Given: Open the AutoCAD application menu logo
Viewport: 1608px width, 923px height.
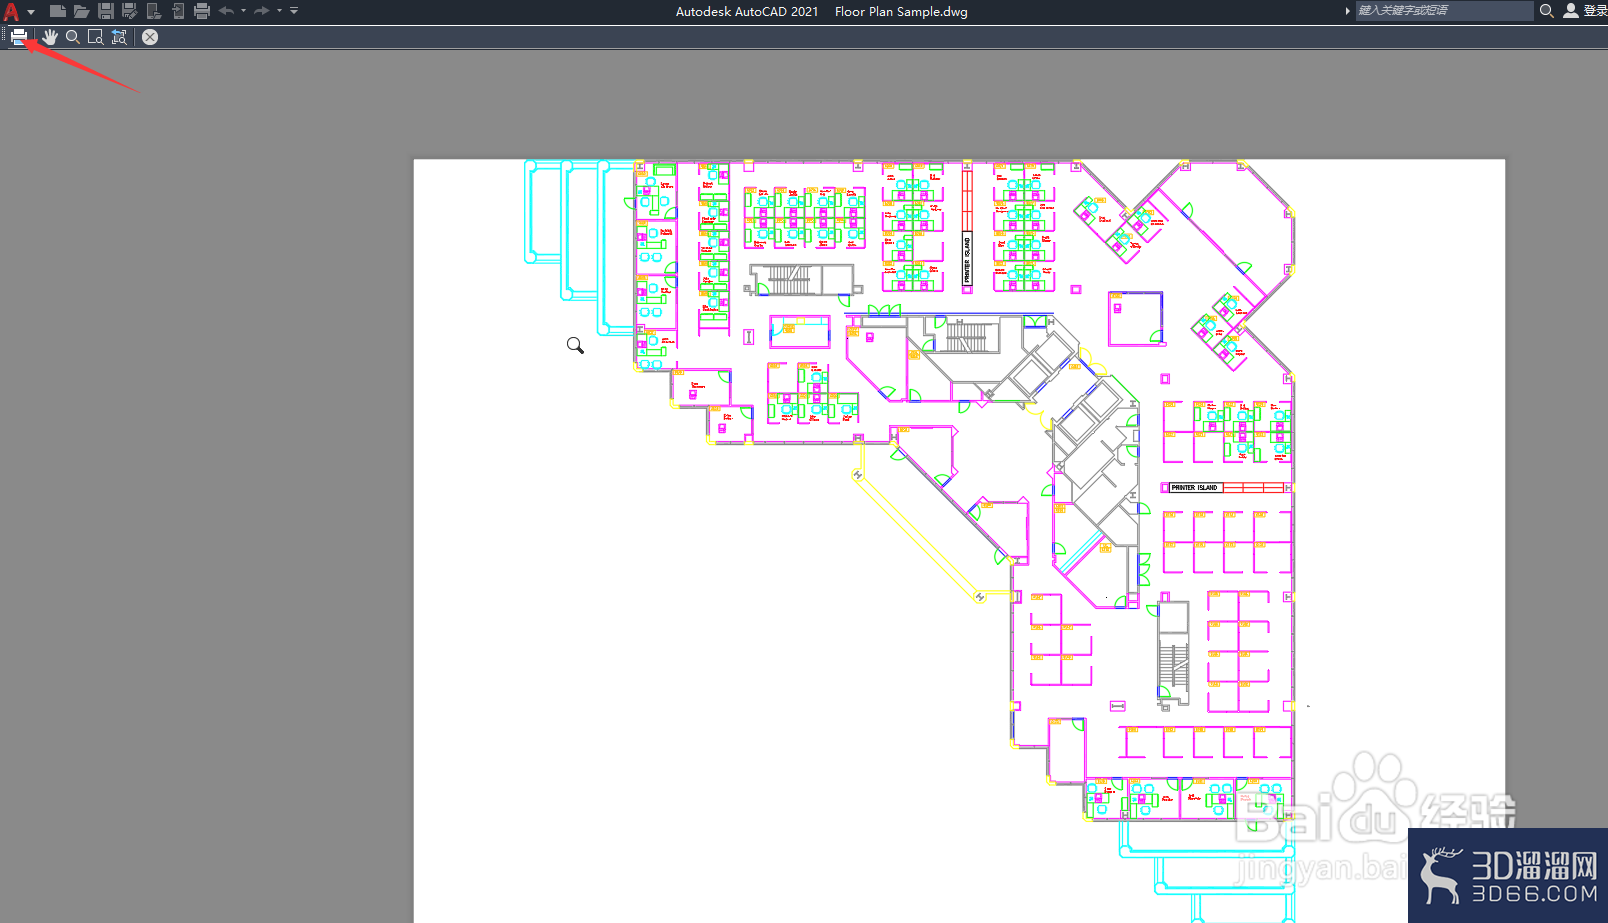Looking at the screenshot, I should point(11,12).
